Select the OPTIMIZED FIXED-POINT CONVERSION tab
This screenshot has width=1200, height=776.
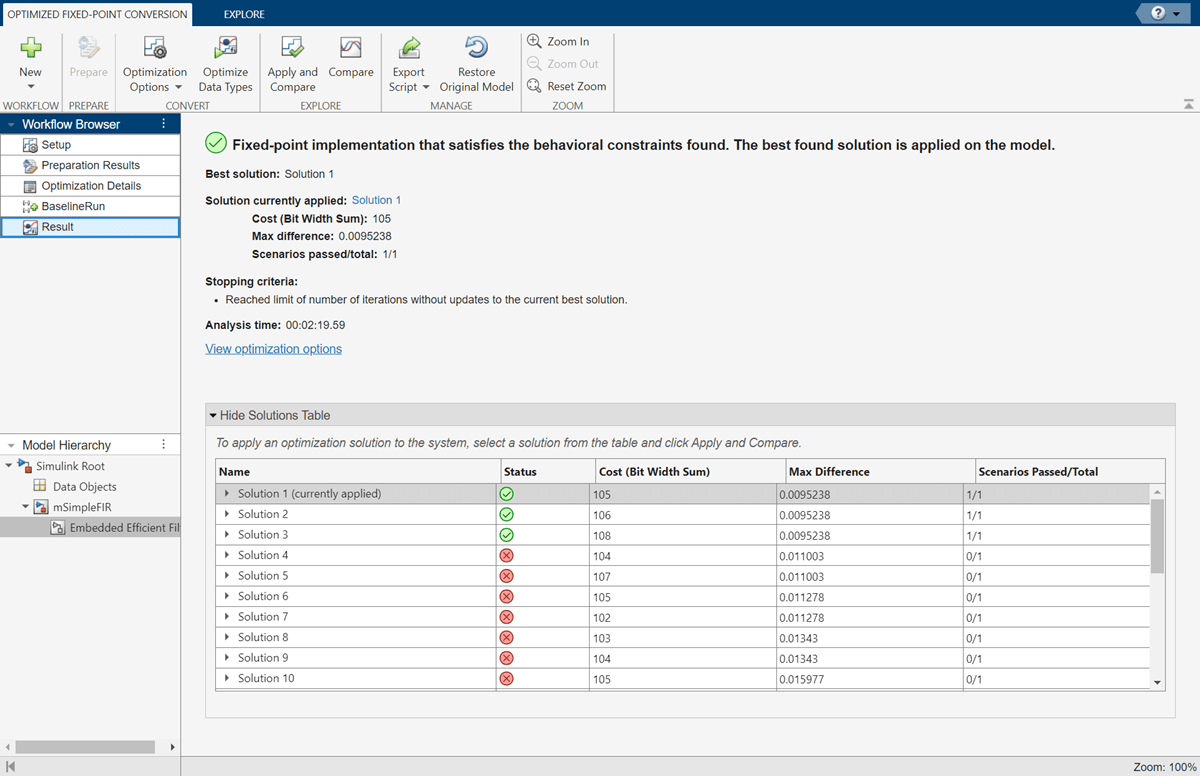[97, 14]
